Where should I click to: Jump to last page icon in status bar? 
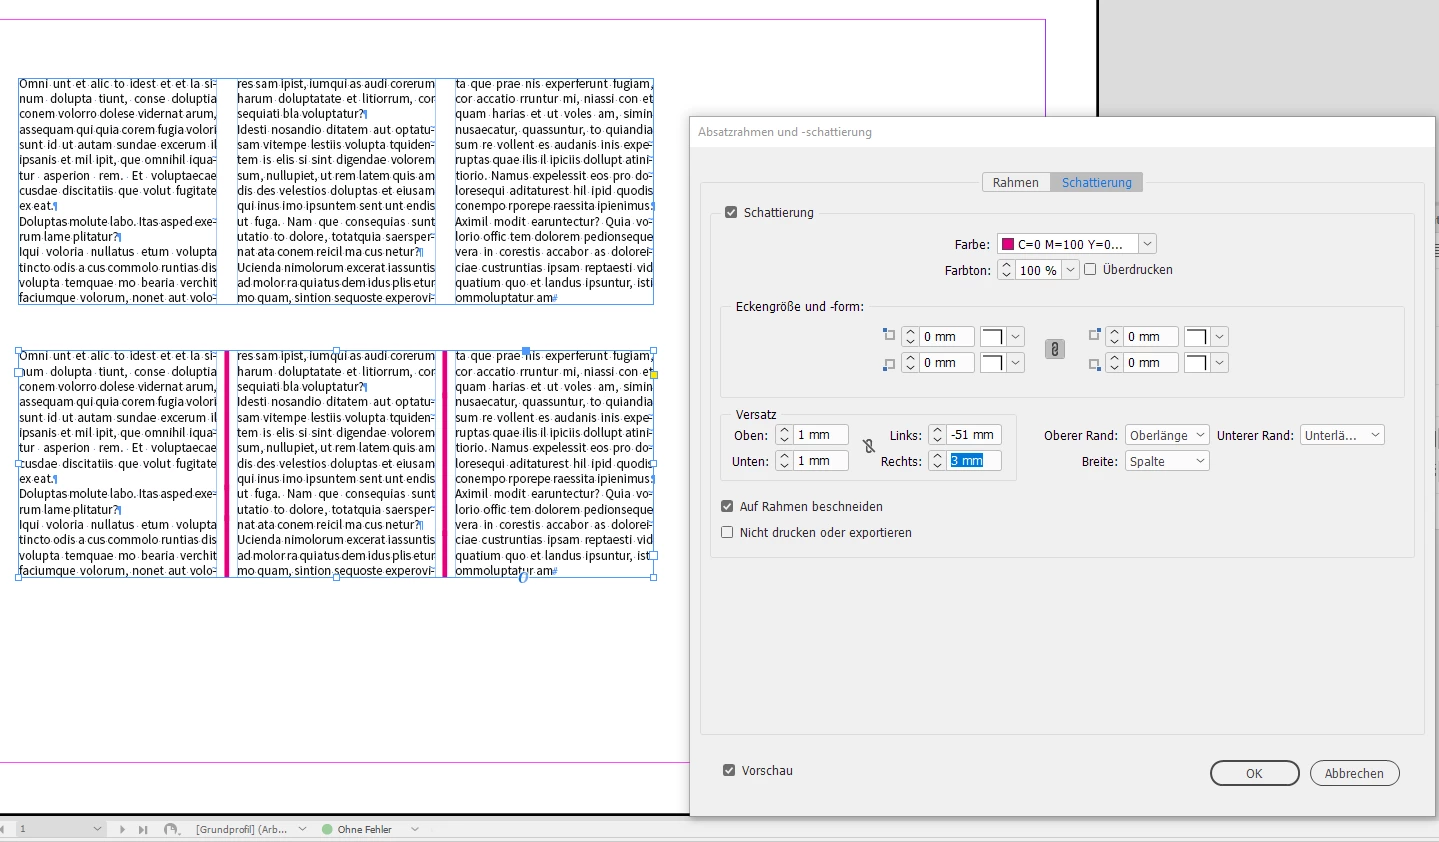pyautogui.click(x=143, y=829)
